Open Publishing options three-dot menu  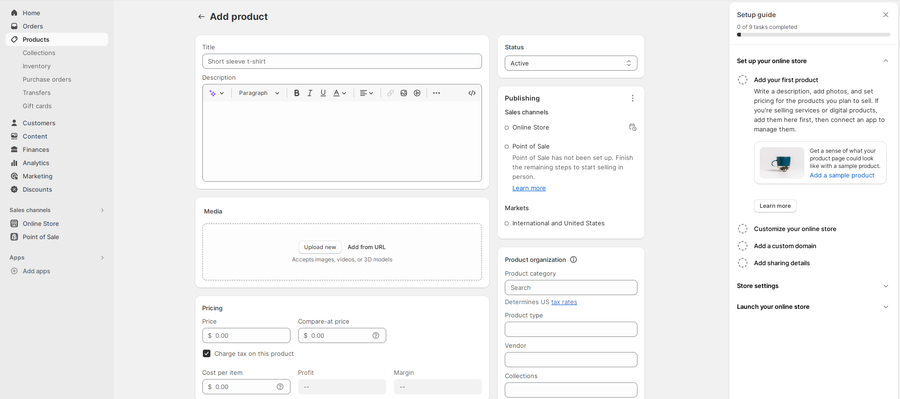(633, 98)
